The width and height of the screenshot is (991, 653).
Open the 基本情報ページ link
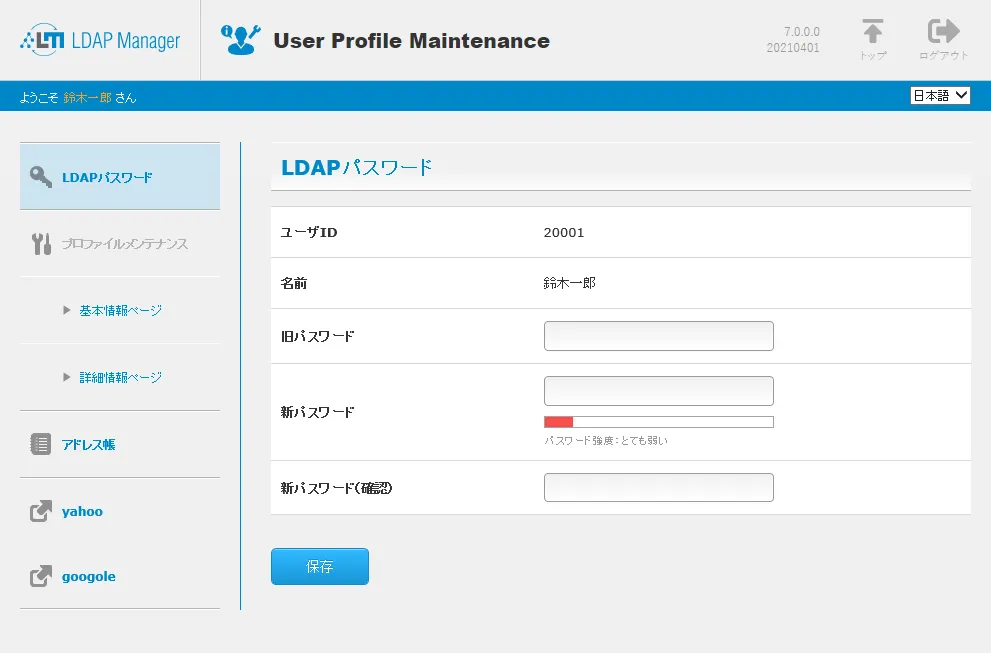pos(121,310)
